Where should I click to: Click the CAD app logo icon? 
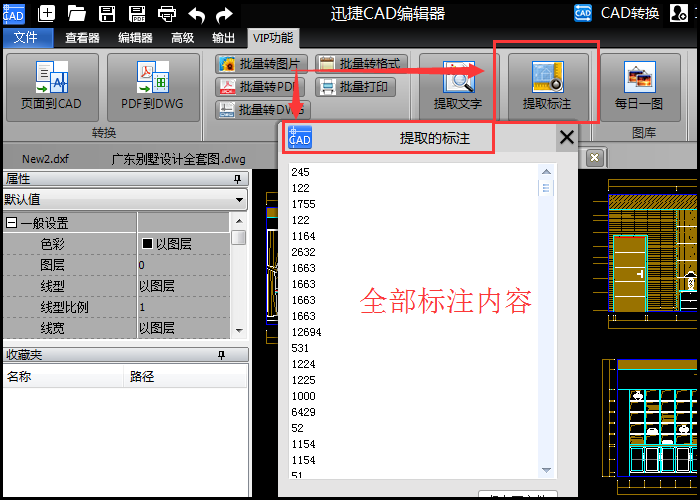pos(14,14)
